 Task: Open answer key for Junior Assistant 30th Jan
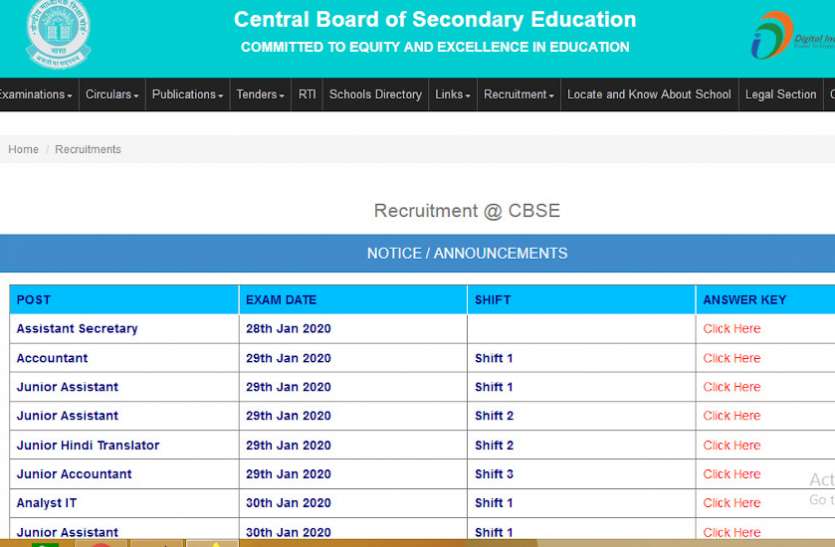point(732,532)
